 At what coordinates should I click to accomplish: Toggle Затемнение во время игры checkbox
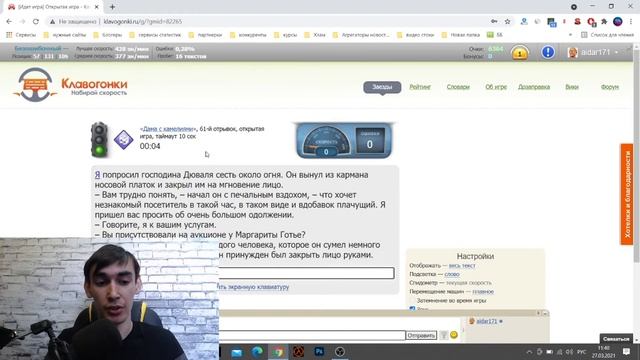tap(412, 300)
